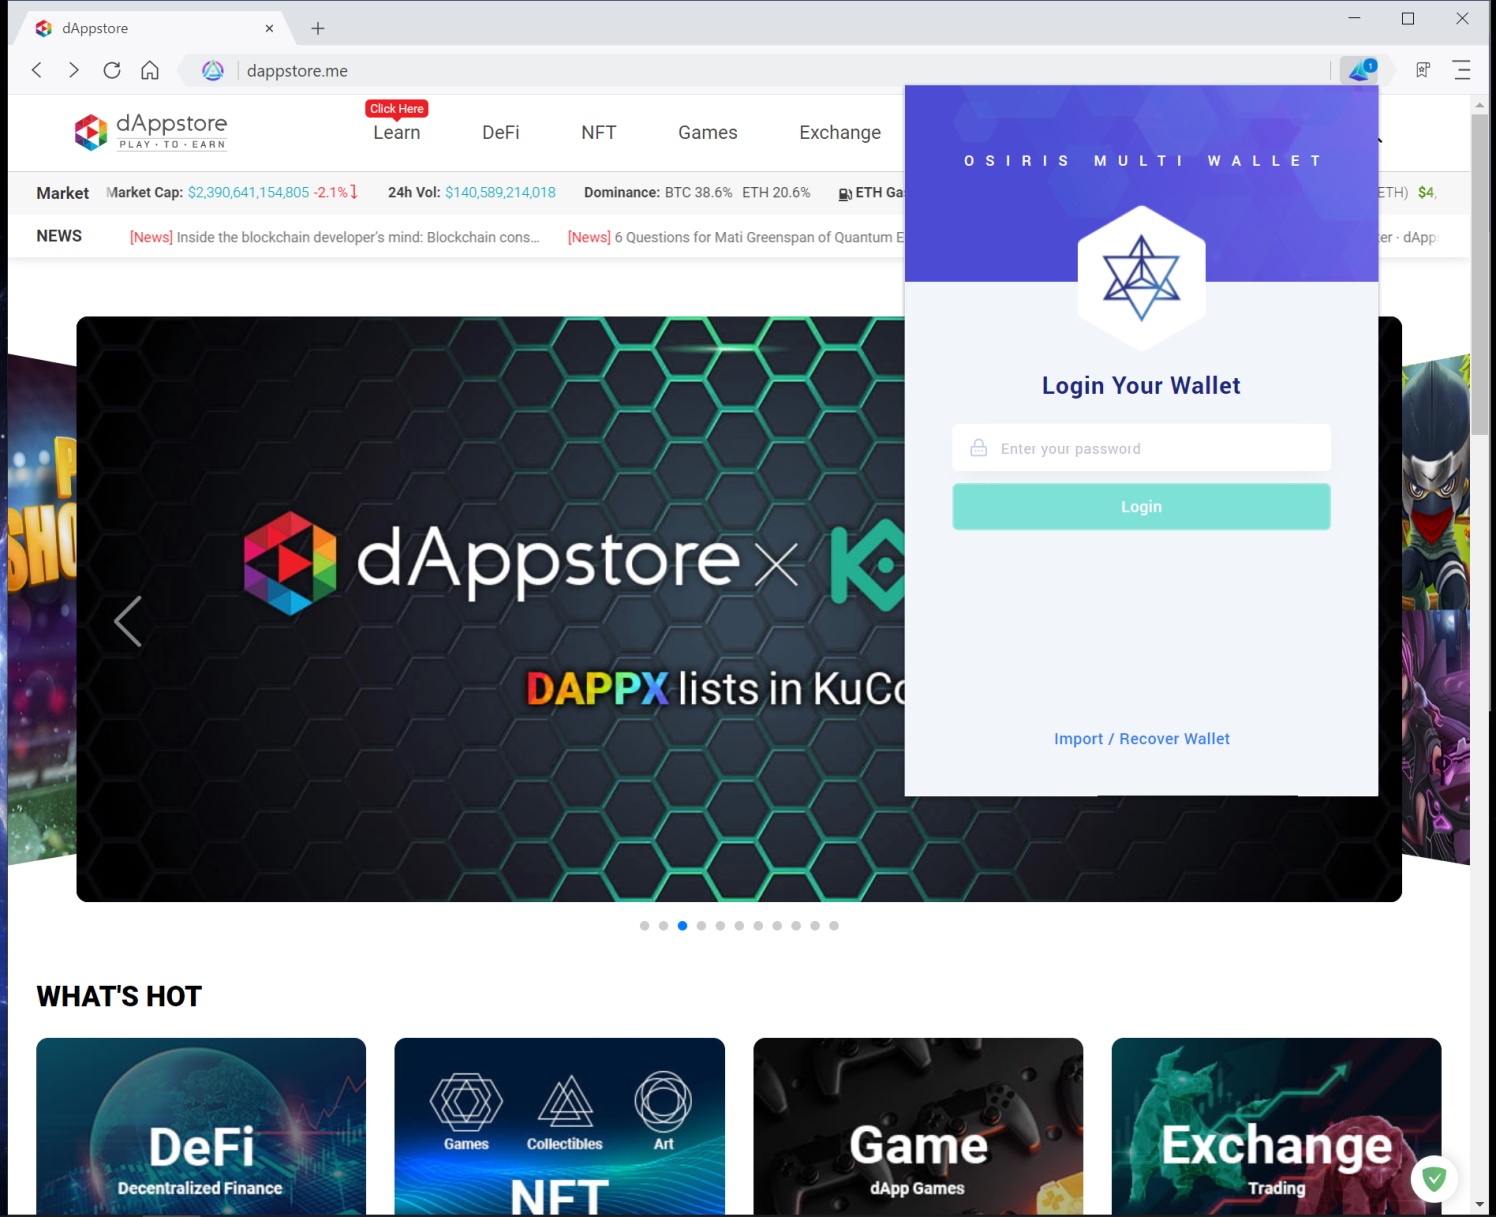This screenshot has height=1217, width=1496.
Task: Click the ETH Gas pump icon
Action: click(x=845, y=193)
